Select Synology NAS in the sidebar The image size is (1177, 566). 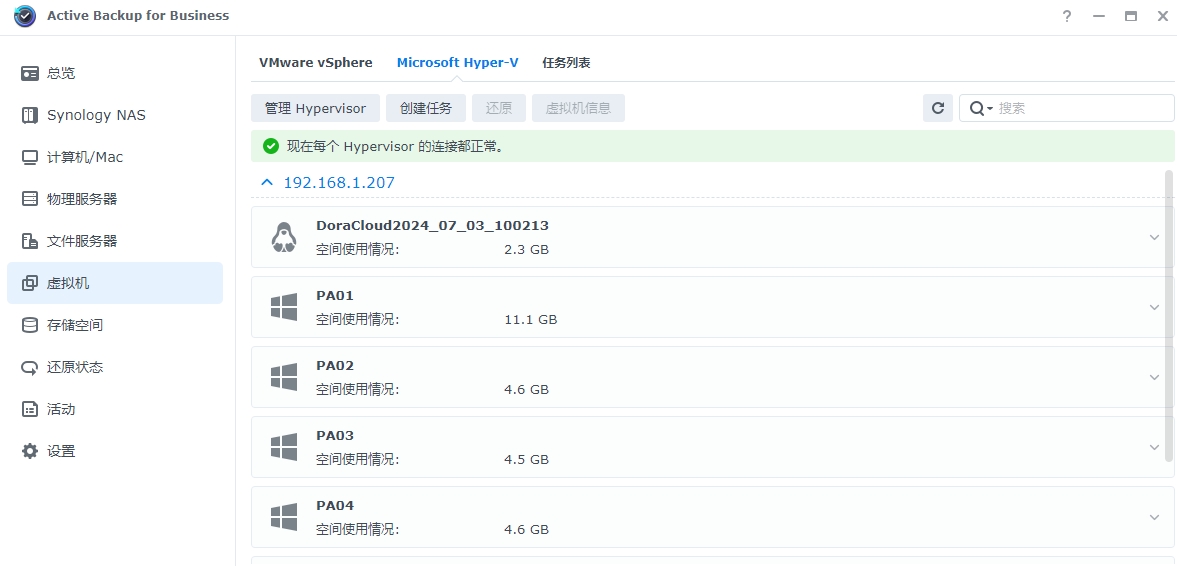click(x=96, y=115)
